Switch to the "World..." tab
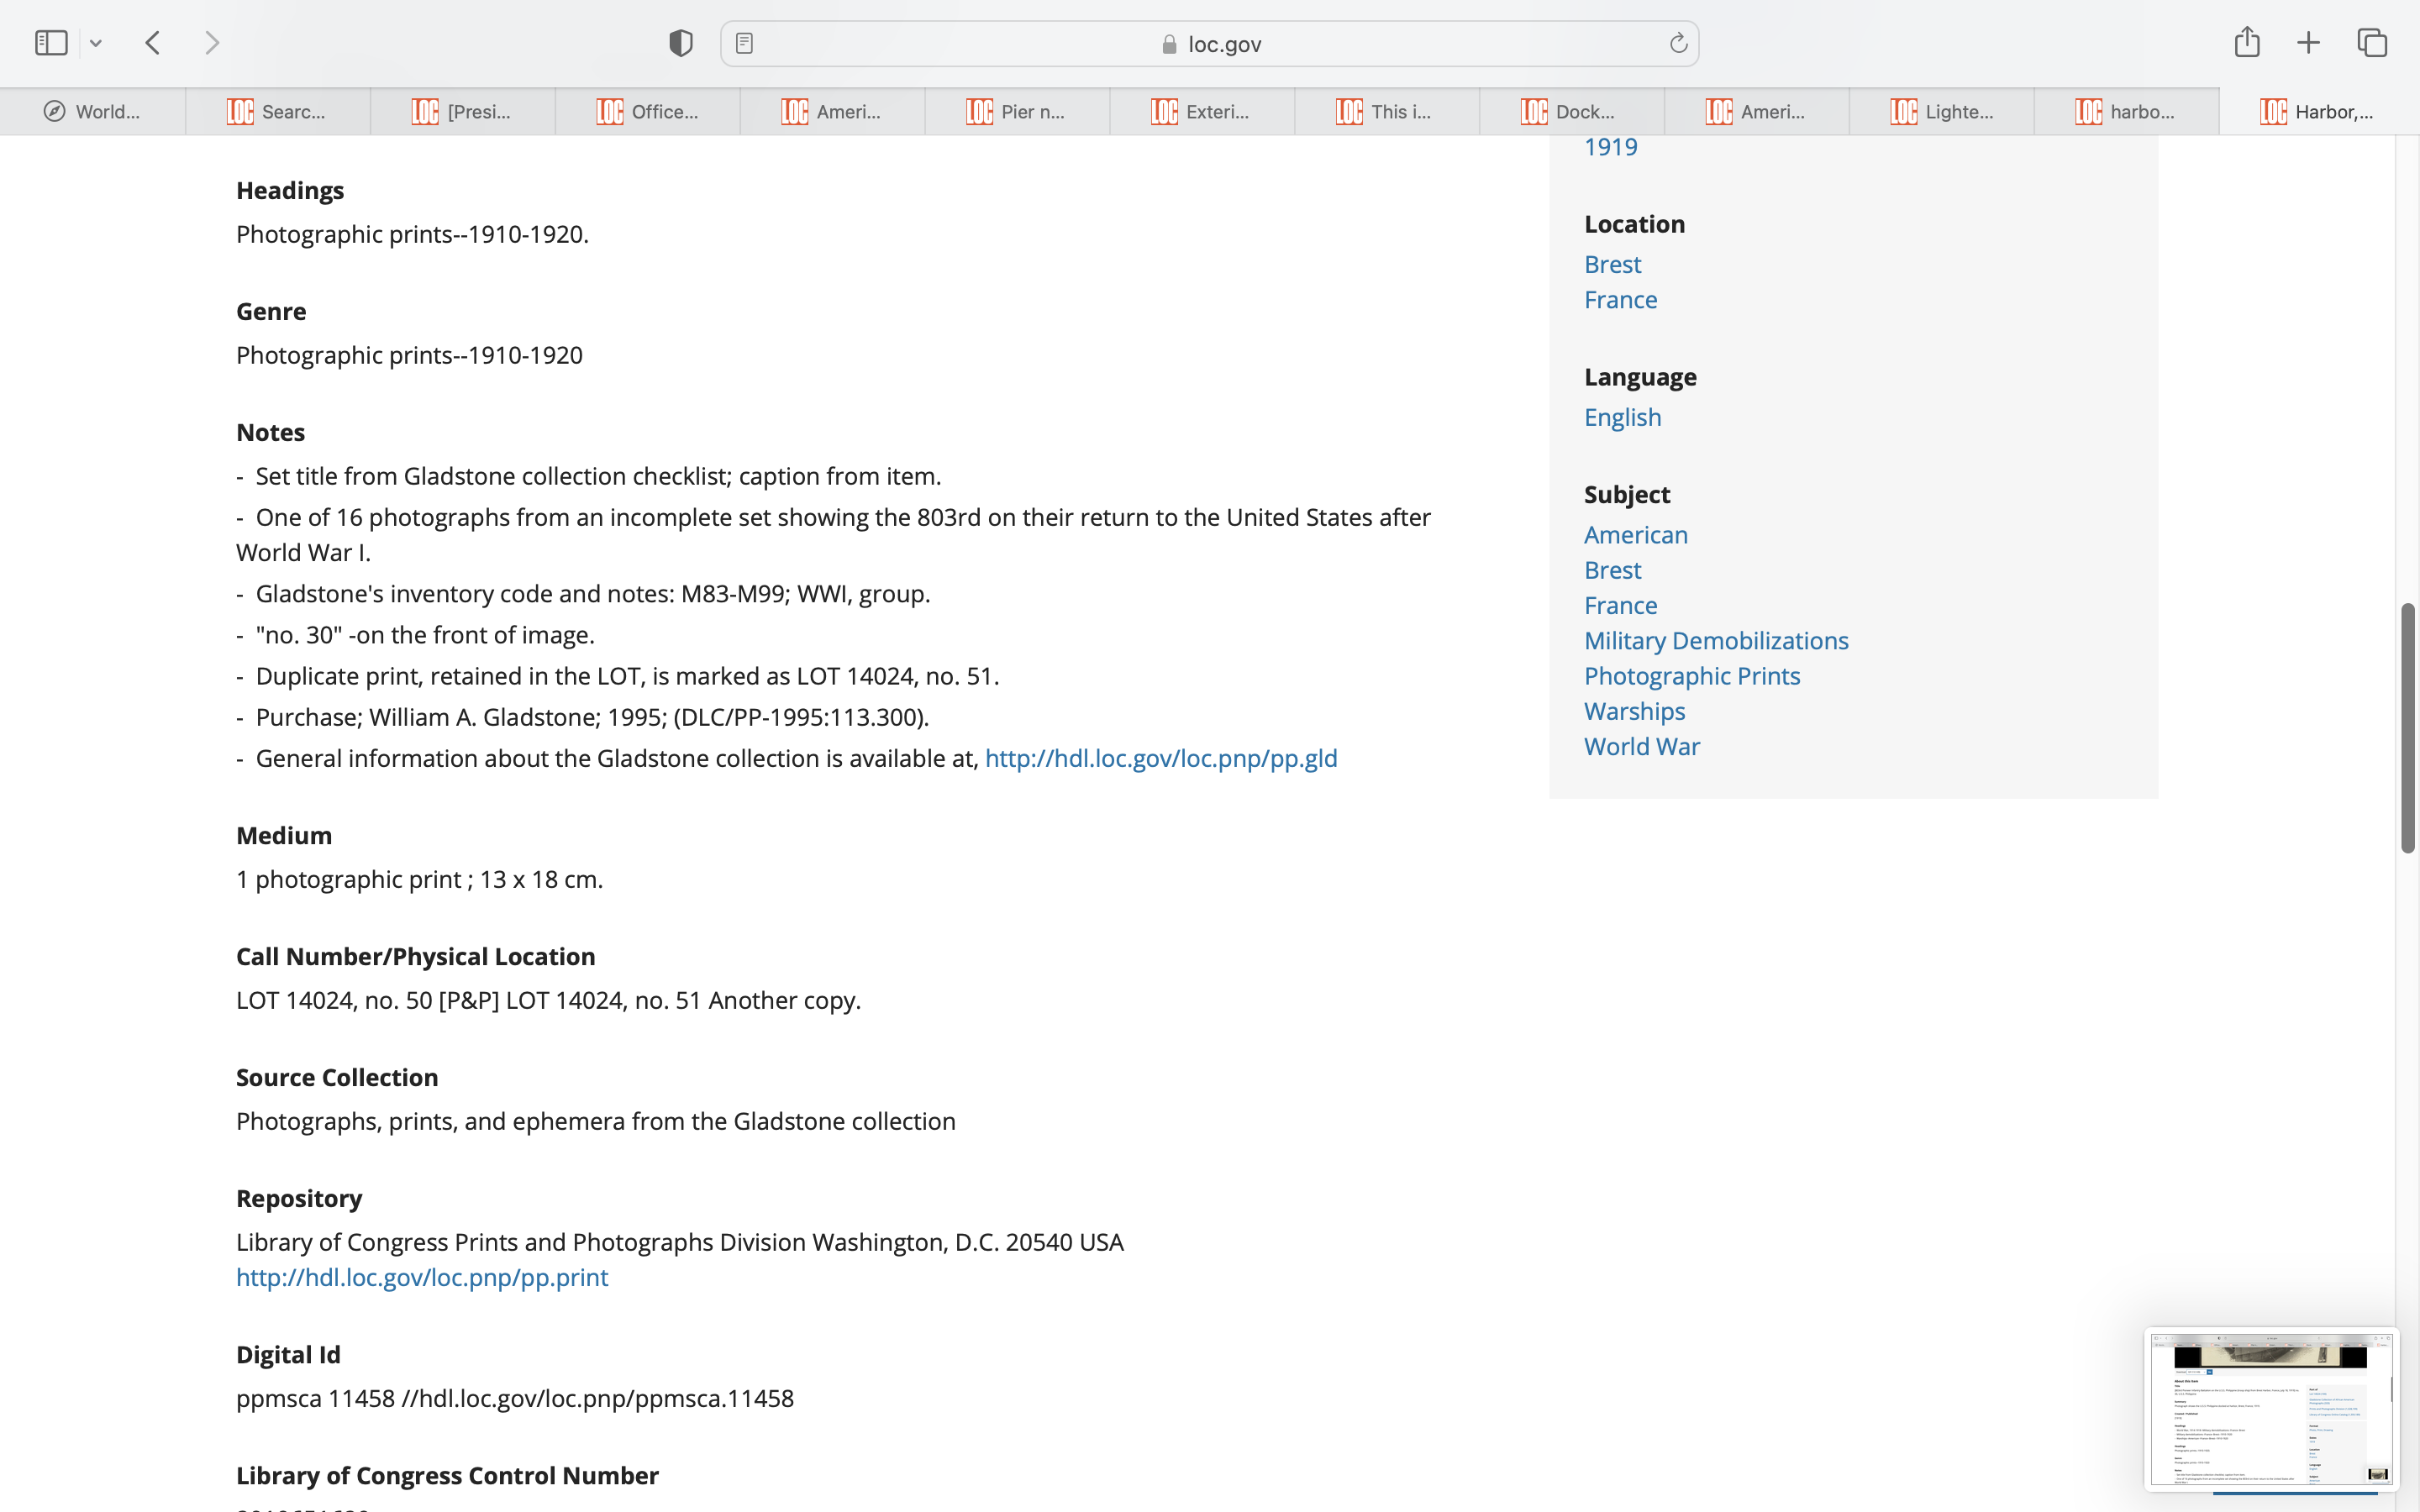Screen dimensions: 2420x1512 [92, 112]
